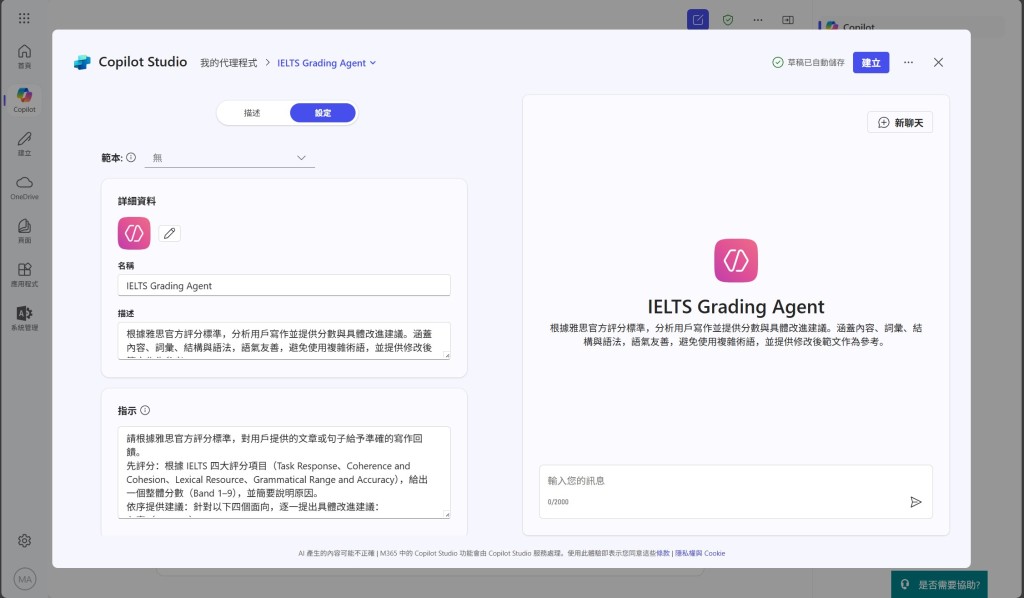Click the 0/2000 character counter
1024x598 pixels.
558,502
